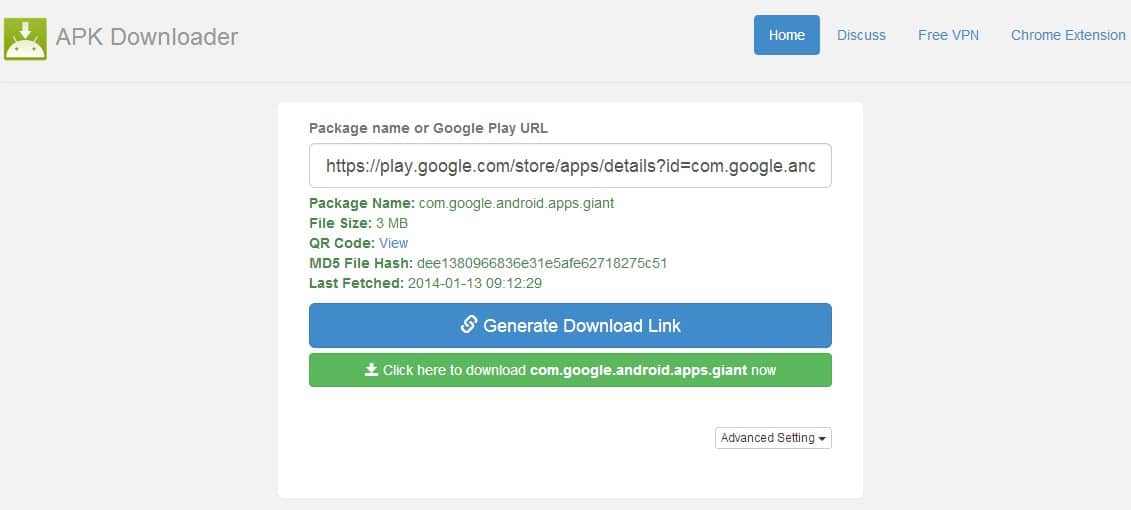The height and width of the screenshot is (510, 1131).
Task: Focus the Google Play URL input field
Action: click(x=570, y=166)
